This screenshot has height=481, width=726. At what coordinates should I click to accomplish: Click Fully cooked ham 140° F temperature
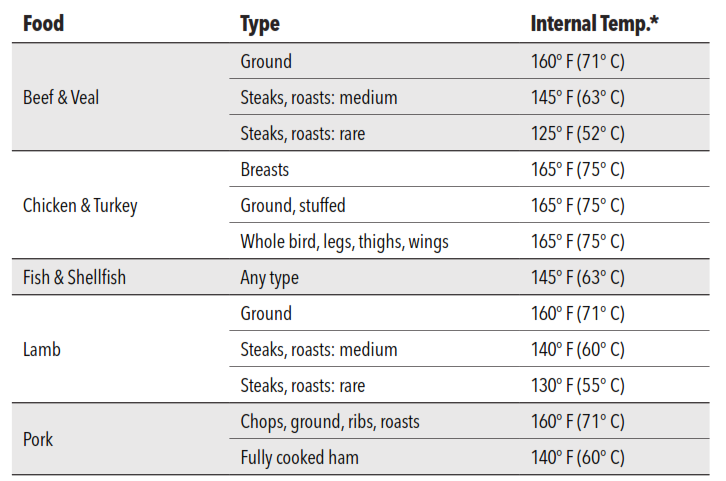click(578, 457)
